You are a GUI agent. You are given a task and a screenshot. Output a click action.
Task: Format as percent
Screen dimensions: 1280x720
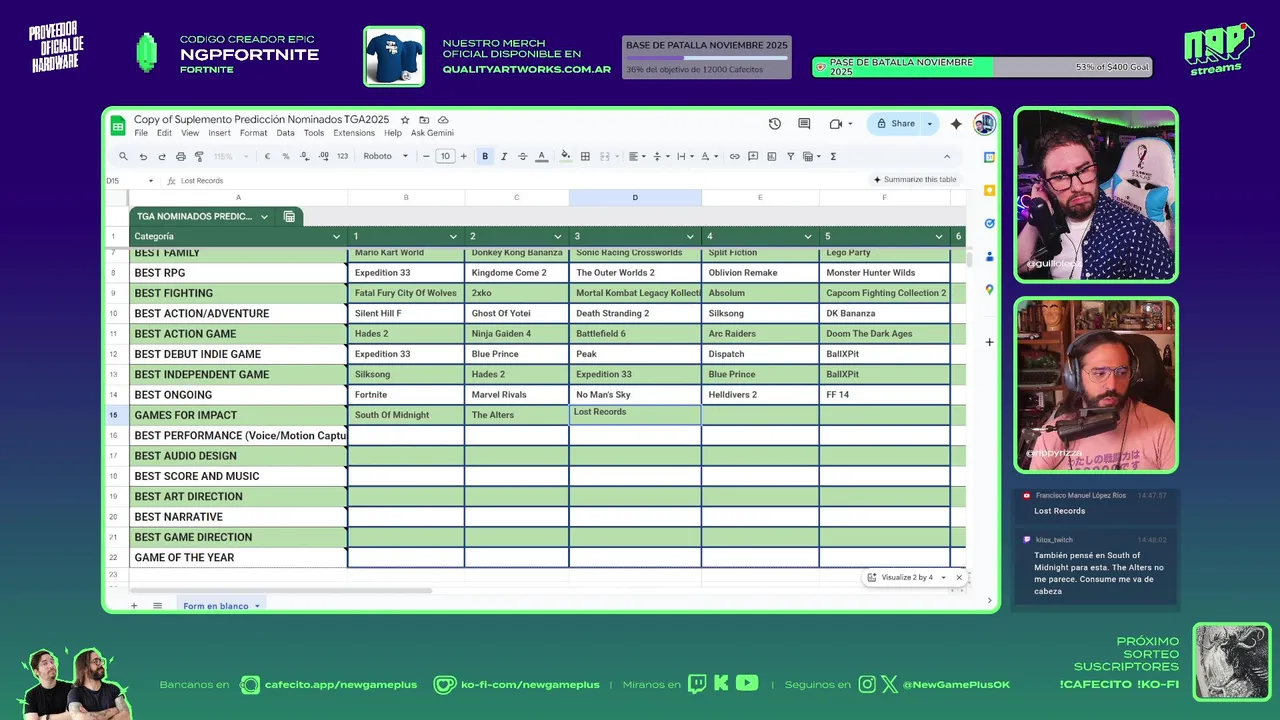pos(286,156)
